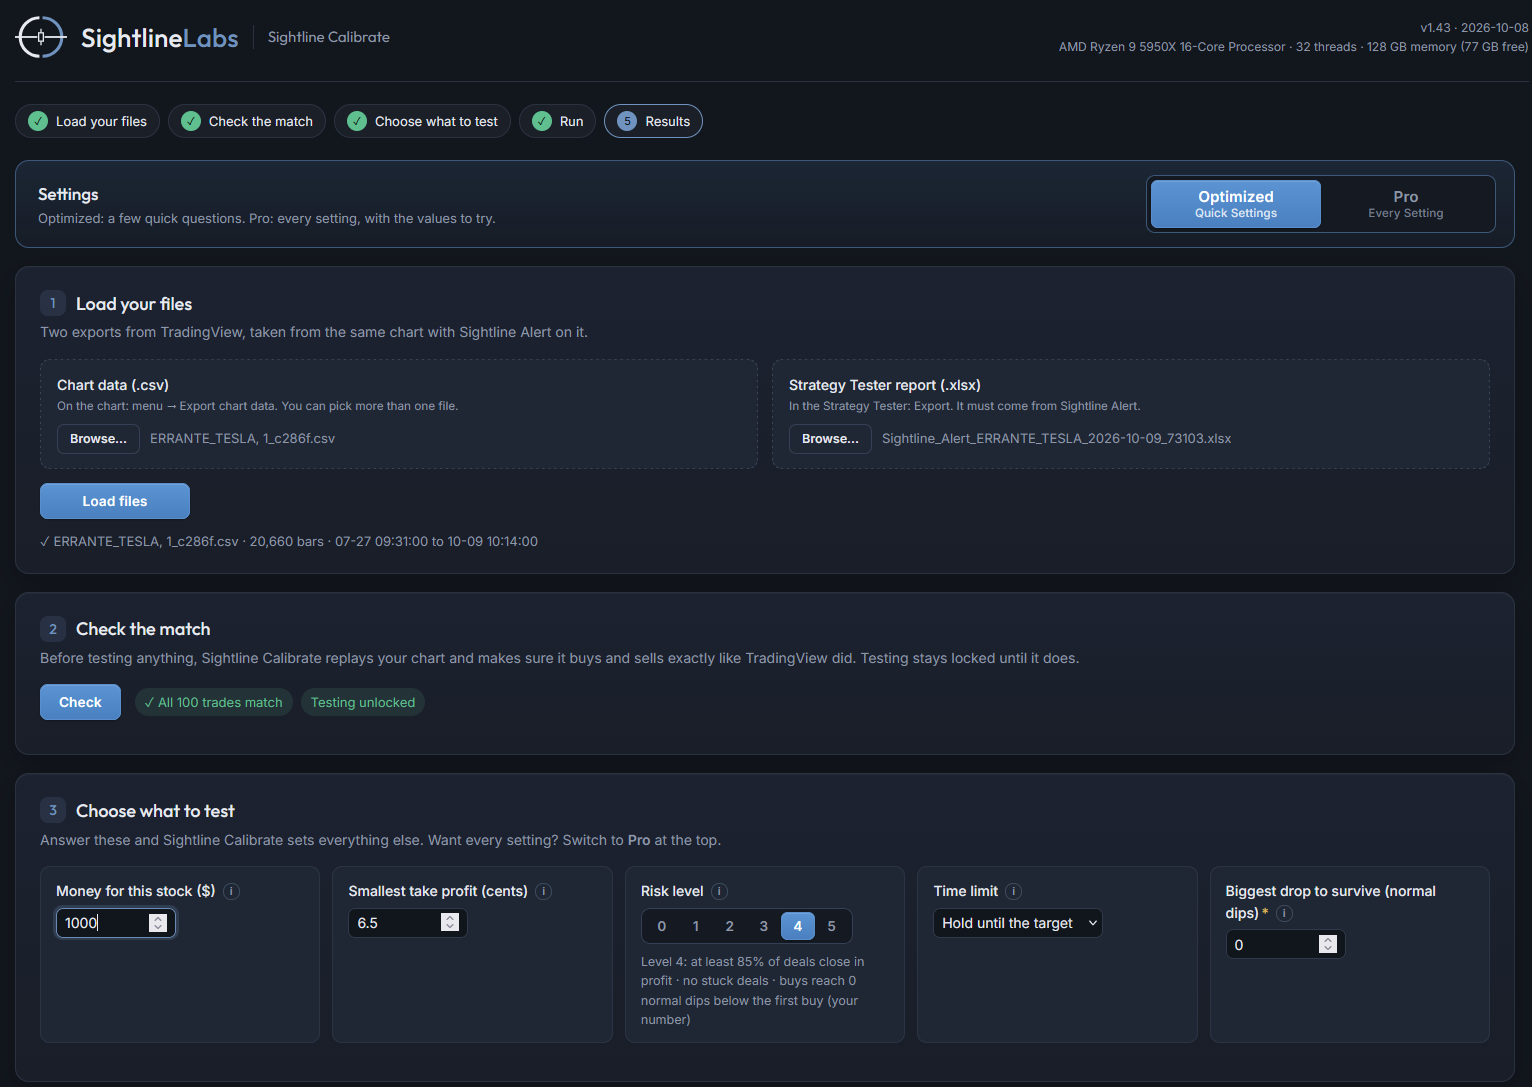1532x1087 pixels.
Task: Click stepper arrows on Biggest drop field
Action: [1328, 945]
